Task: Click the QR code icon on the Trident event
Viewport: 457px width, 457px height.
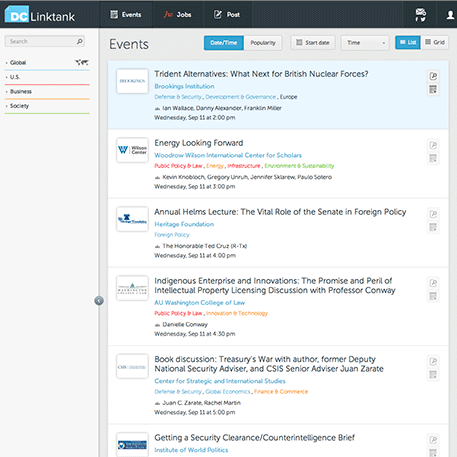Action: click(433, 89)
